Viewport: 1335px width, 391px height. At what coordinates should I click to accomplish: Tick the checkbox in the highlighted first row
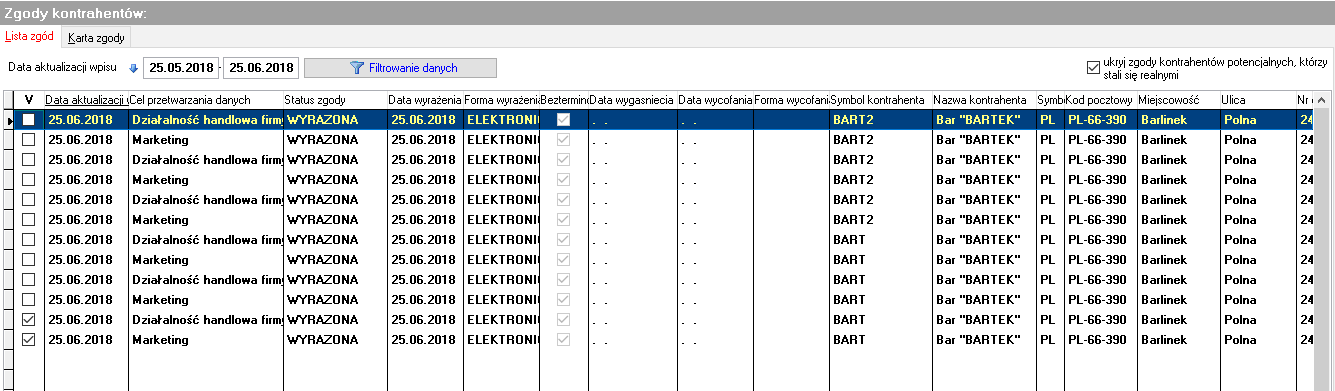(x=28, y=119)
